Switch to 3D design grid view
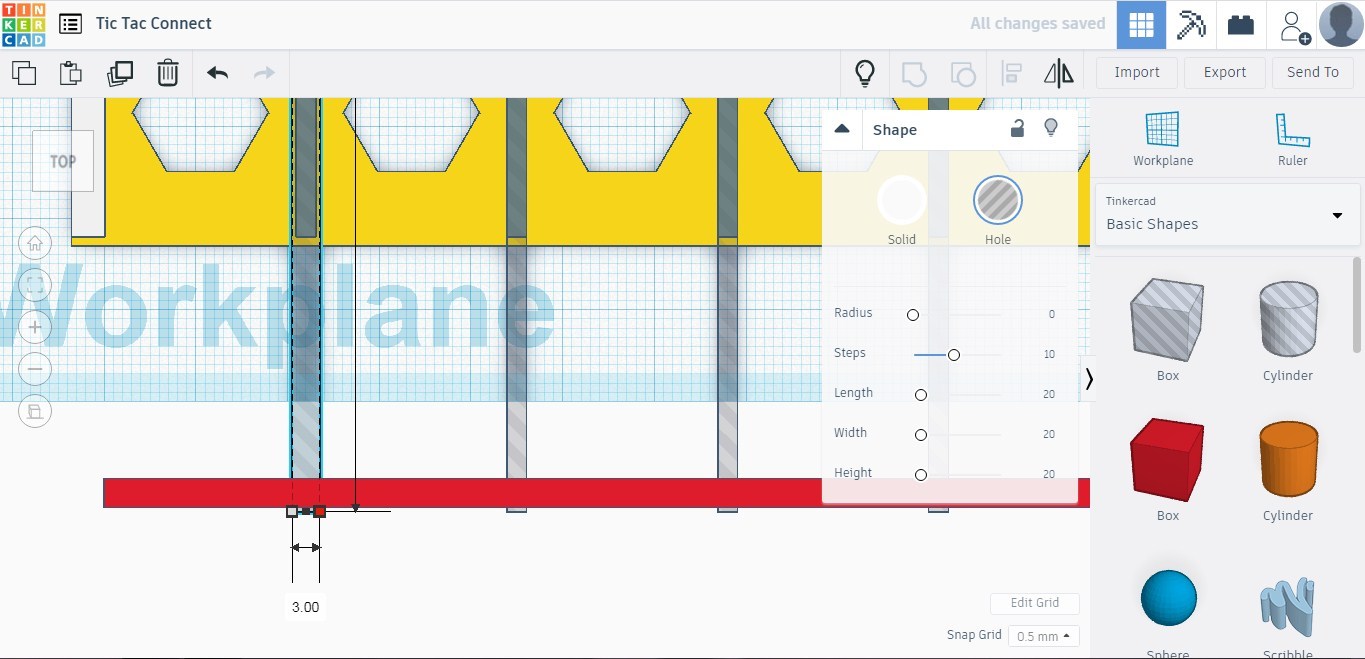Screen dimensions: 1365x659 1141,25
